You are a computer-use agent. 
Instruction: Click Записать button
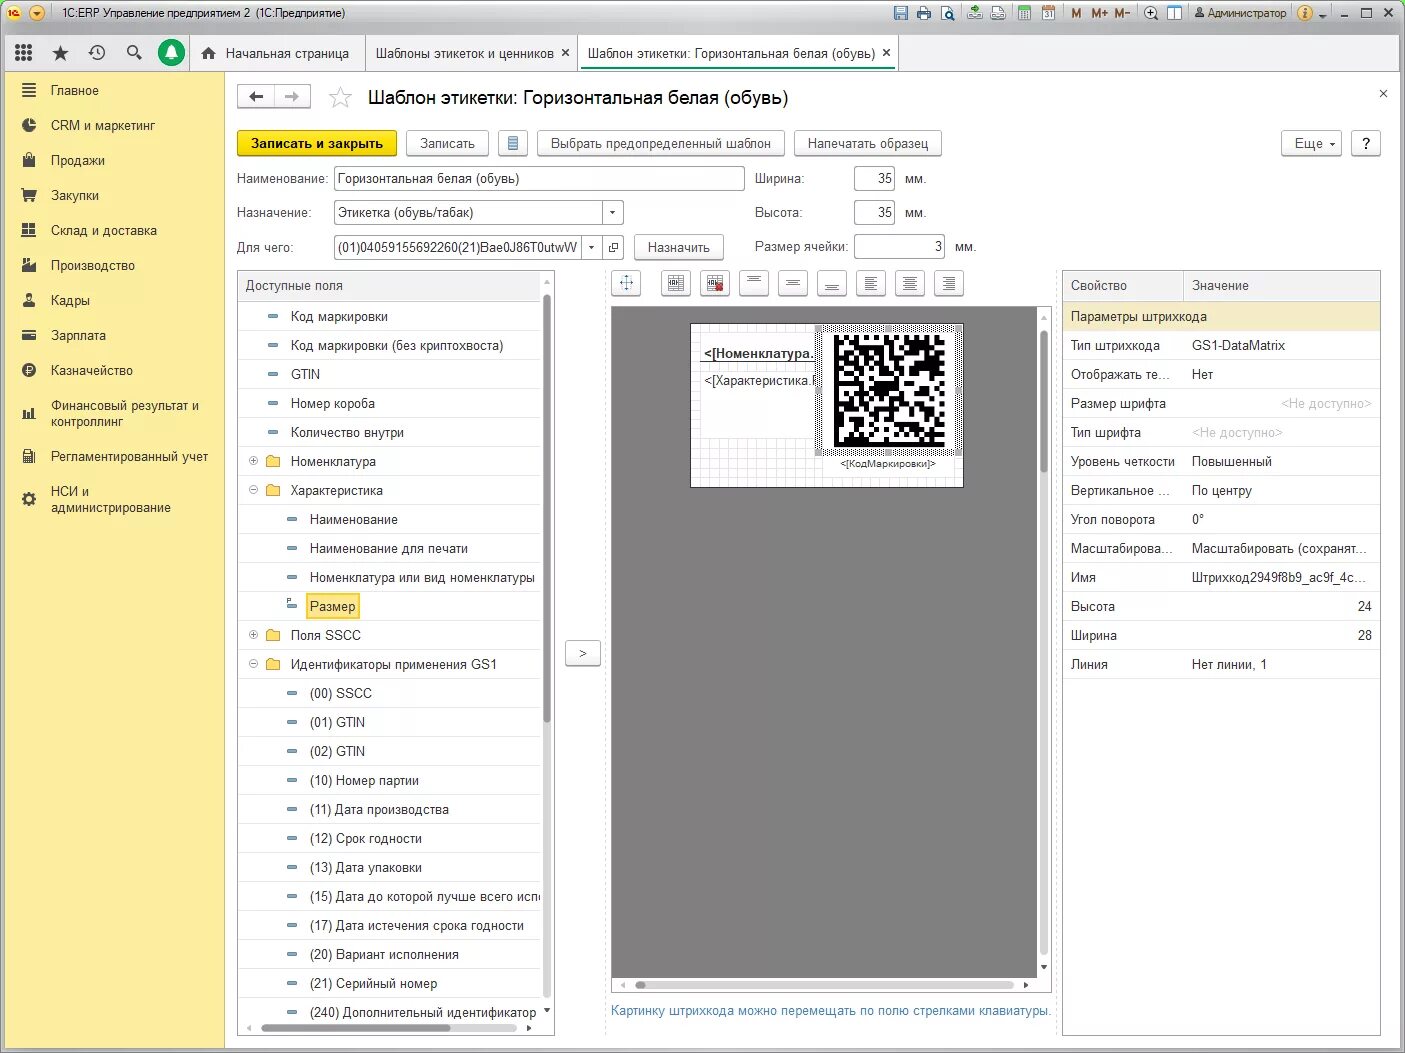[x=447, y=143]
